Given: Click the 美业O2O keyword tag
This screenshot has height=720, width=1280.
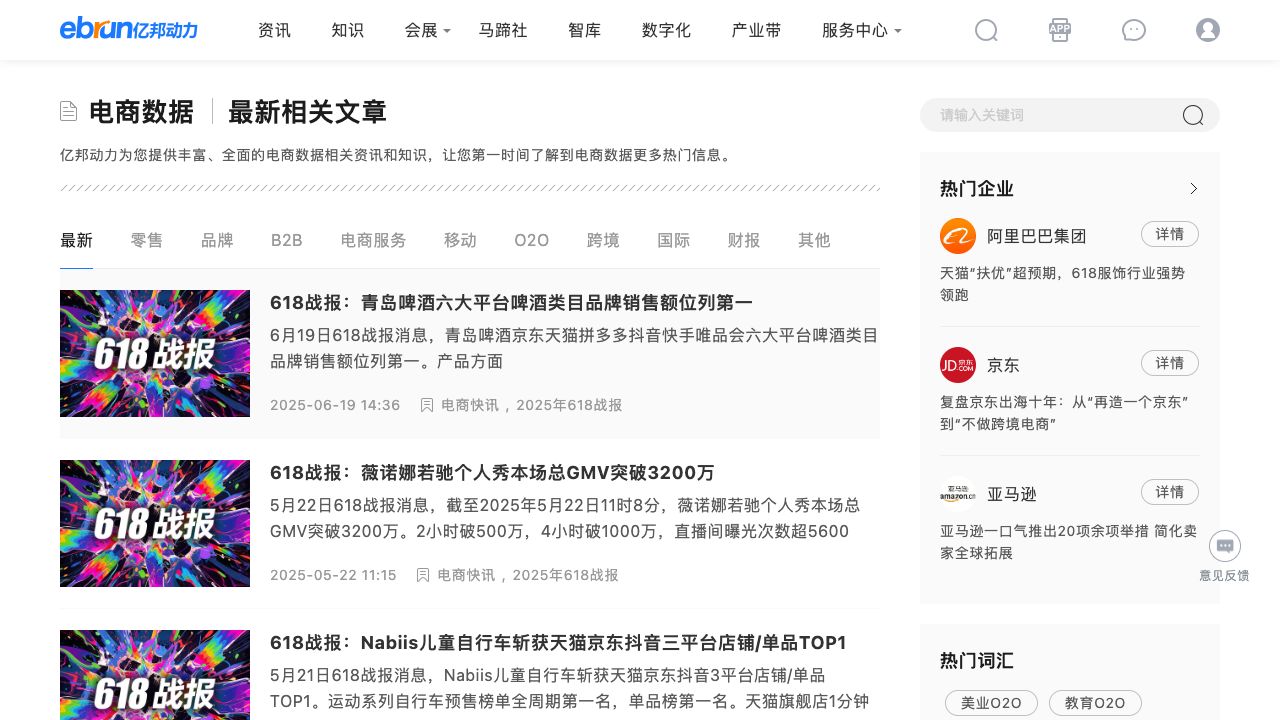Looking at the screenshot, I should pyautogui.click(x=991, y=703).
